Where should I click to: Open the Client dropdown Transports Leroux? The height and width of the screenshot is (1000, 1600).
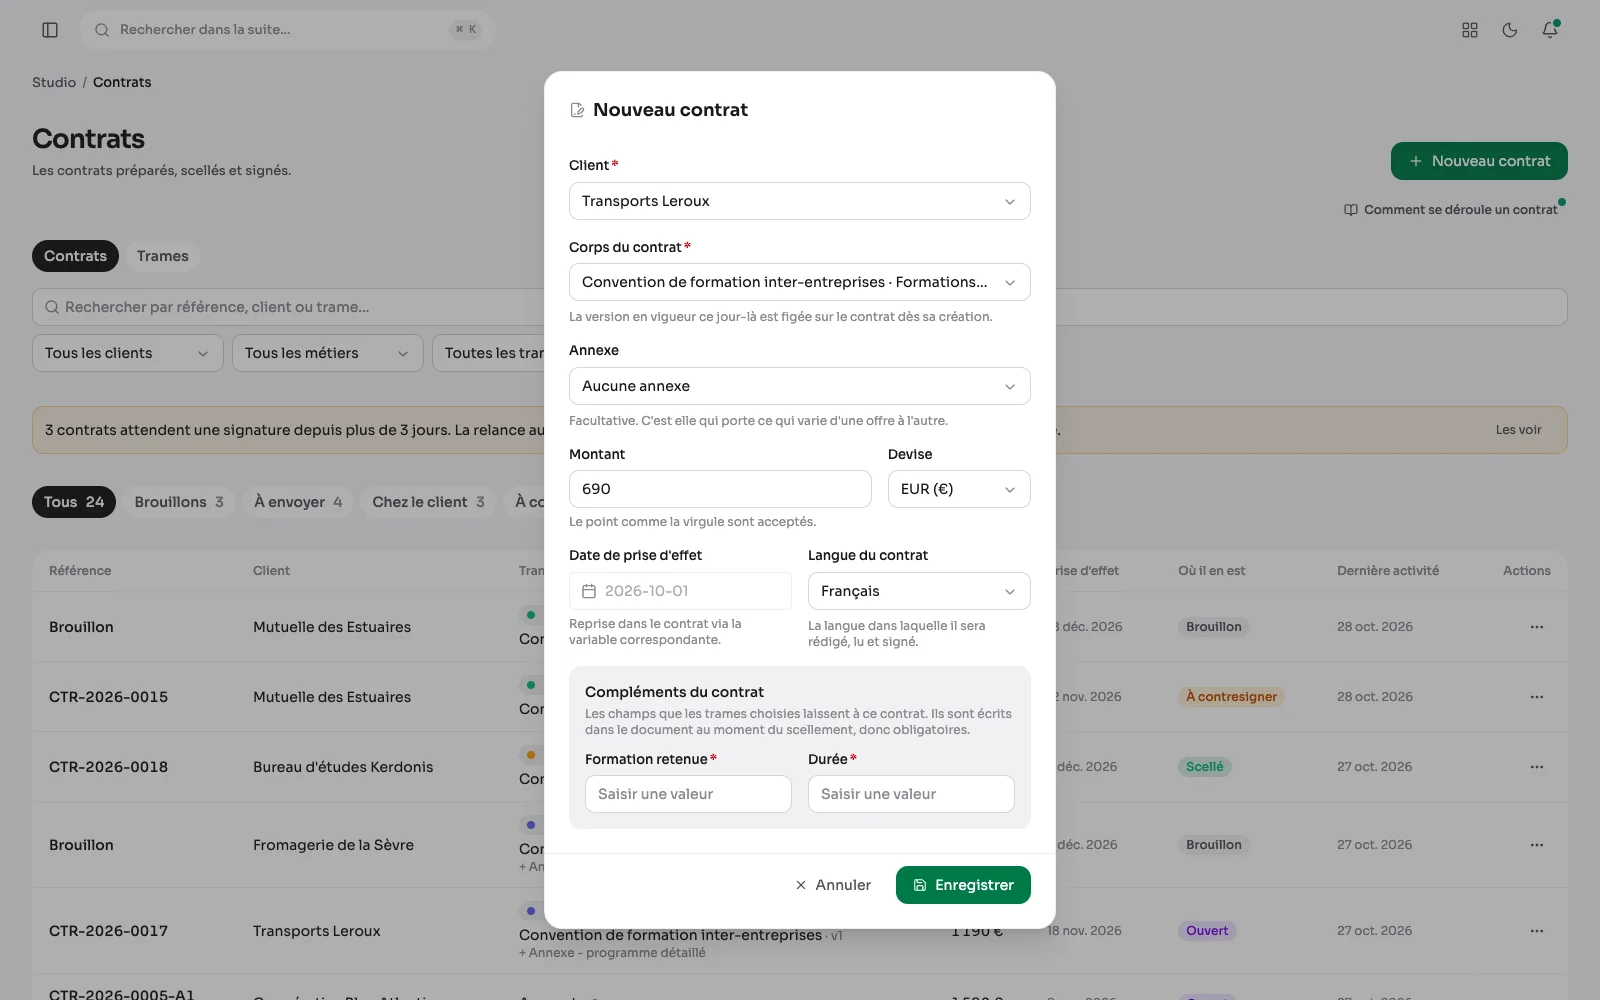pos(799,201)
